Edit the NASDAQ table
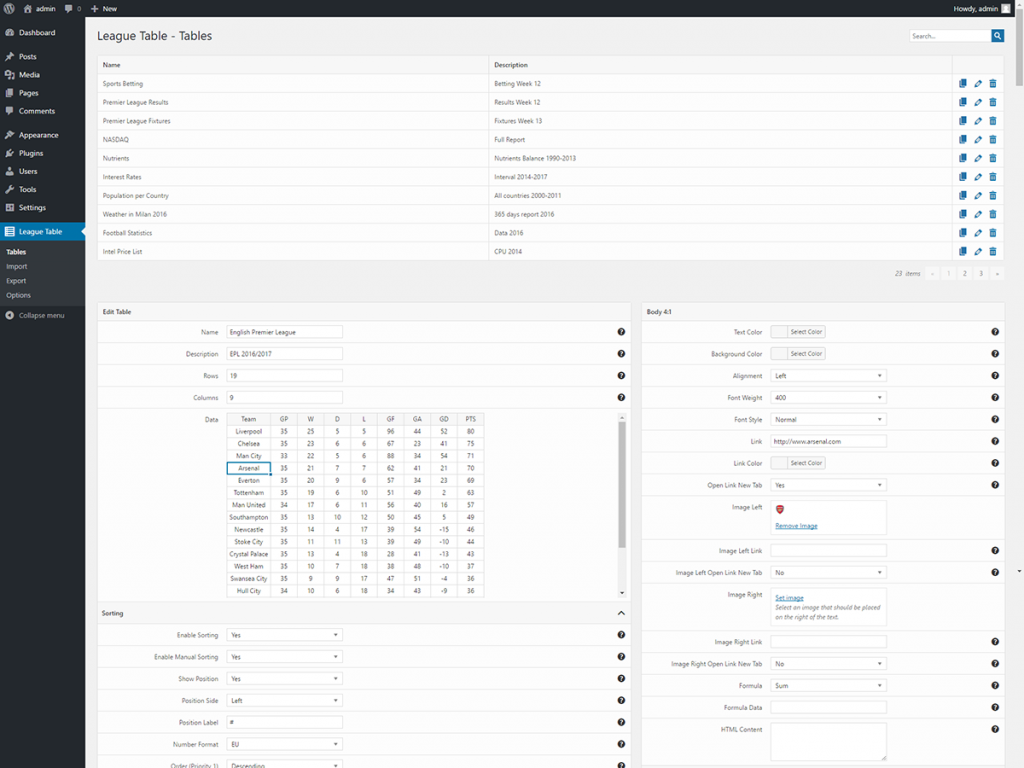The height and width of the screenshot is (768, 1024). (x=977, y=139)
